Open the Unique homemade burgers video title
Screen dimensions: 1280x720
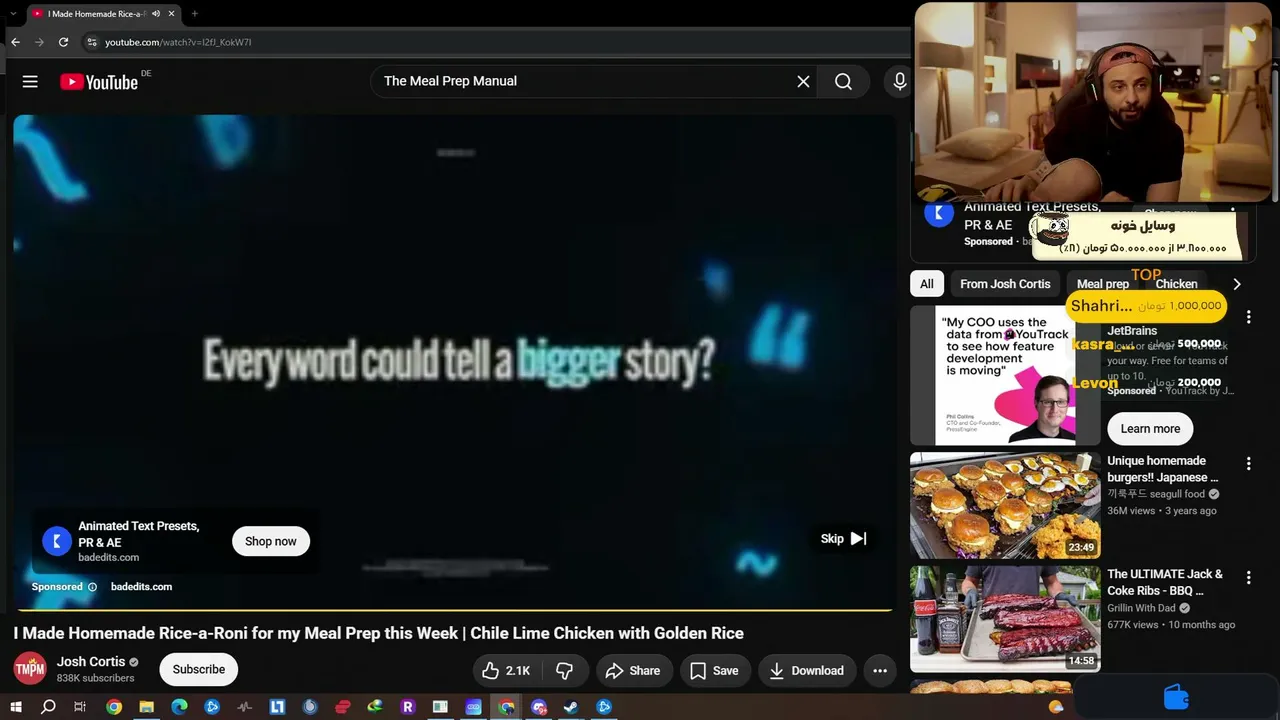(x=1162, y=469)
